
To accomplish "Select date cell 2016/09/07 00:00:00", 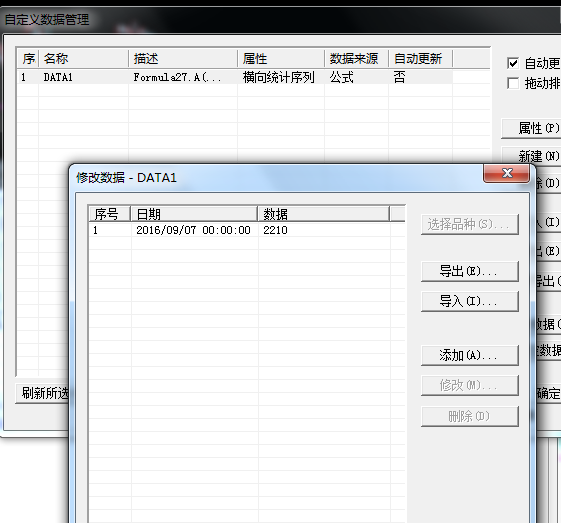I will click(194, 230).
